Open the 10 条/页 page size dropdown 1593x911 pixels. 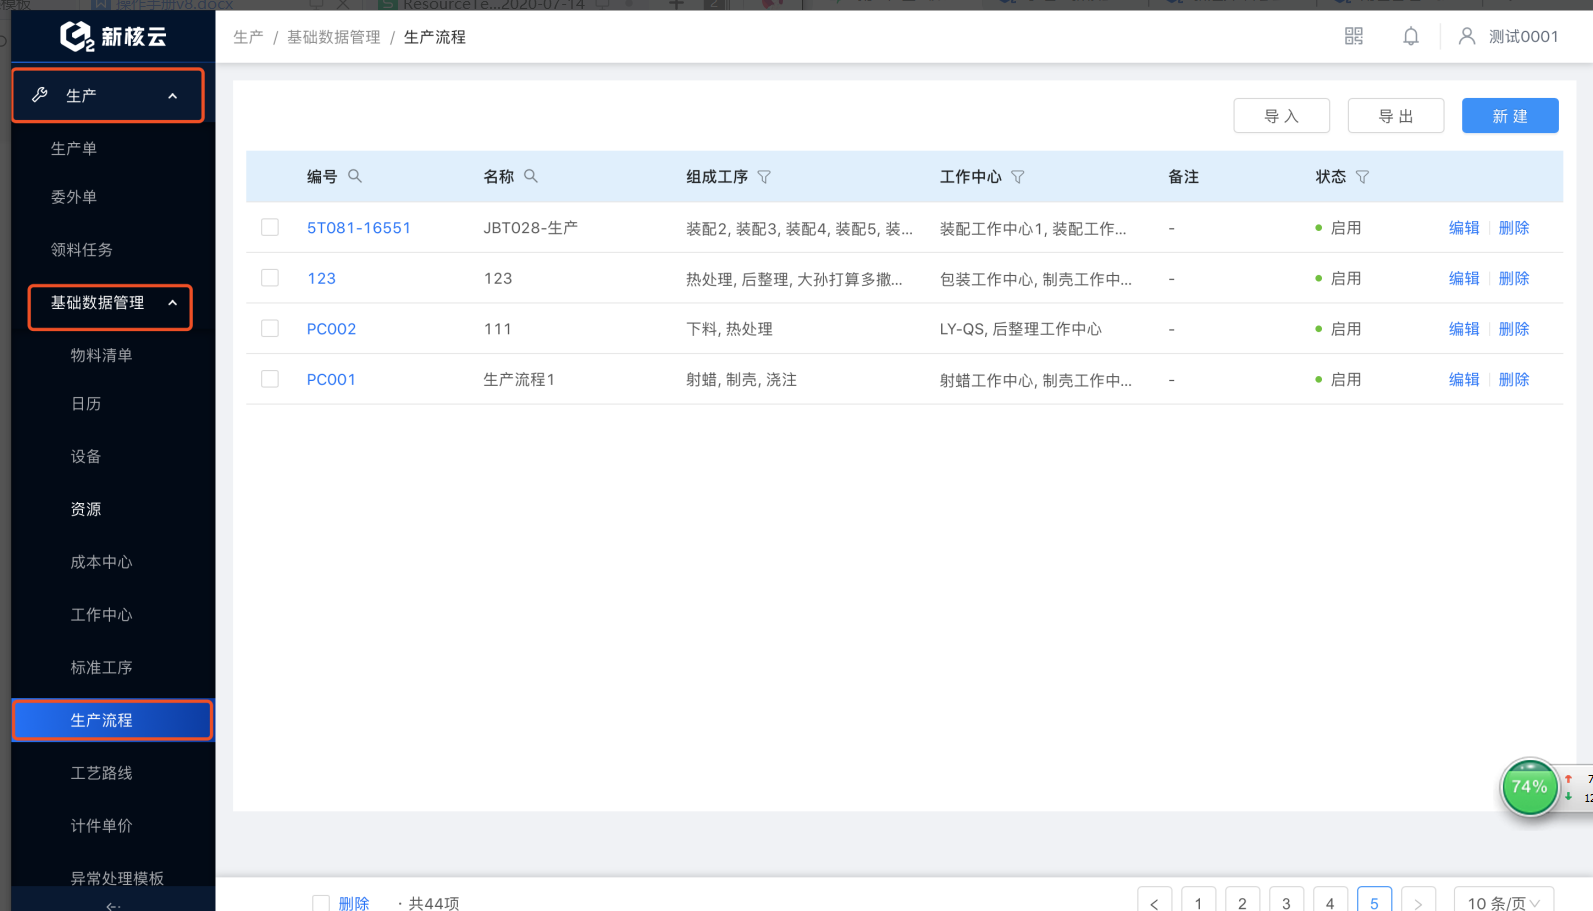[x=1503, y=901]
